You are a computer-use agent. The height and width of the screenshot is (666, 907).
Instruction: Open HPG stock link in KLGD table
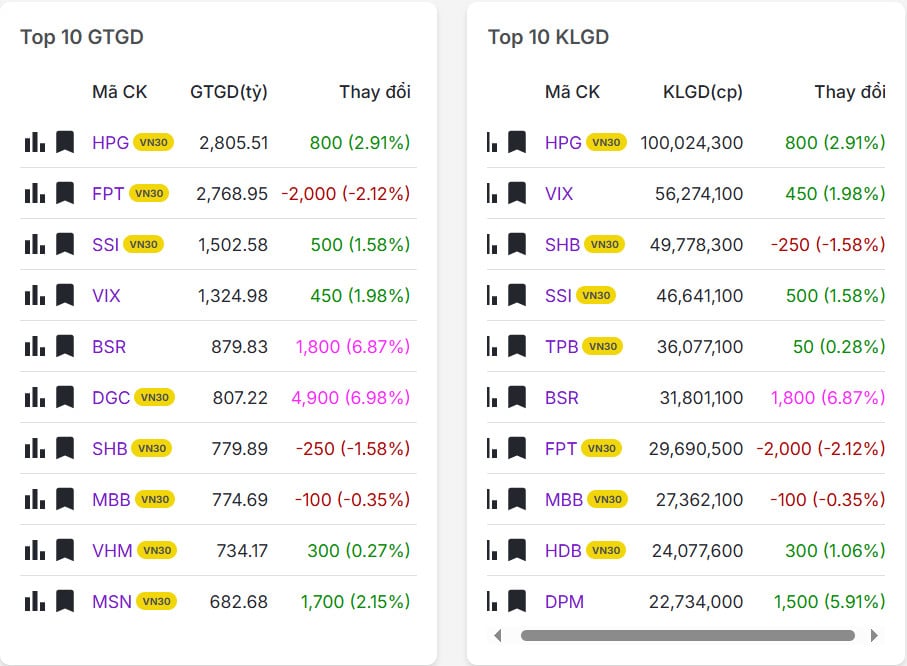tap(563, 142)
